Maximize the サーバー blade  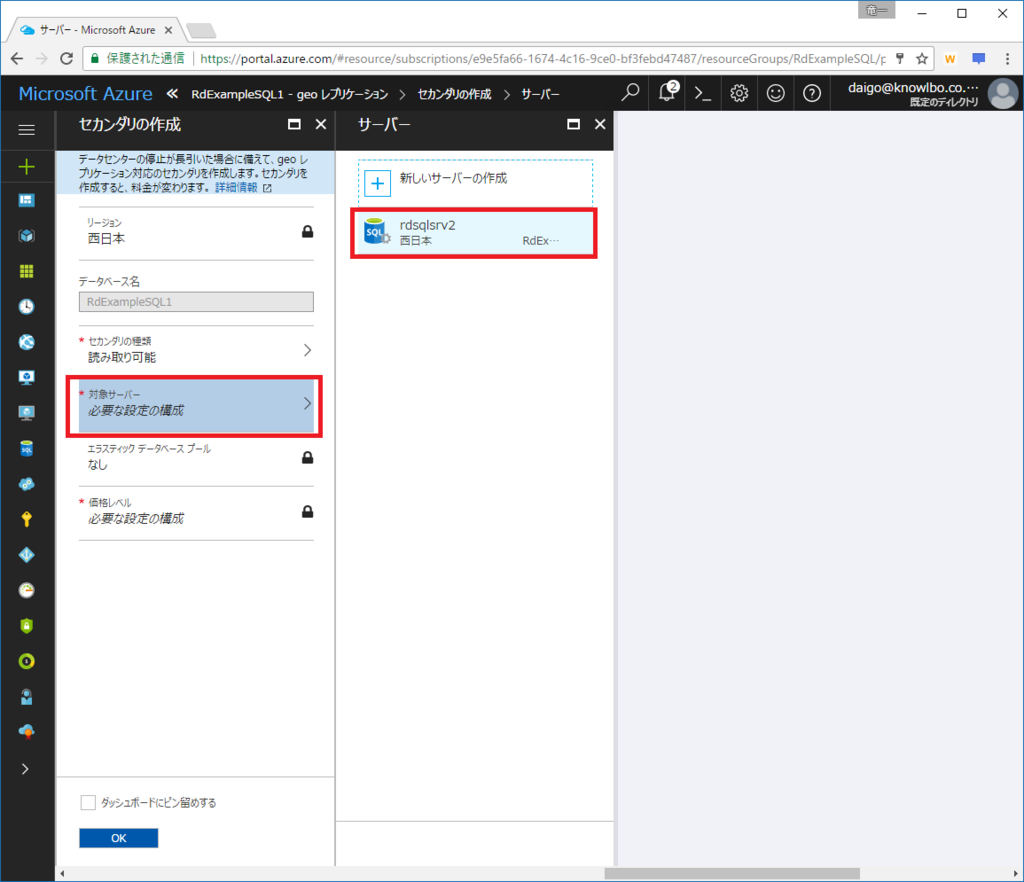[x=573, y=124]
